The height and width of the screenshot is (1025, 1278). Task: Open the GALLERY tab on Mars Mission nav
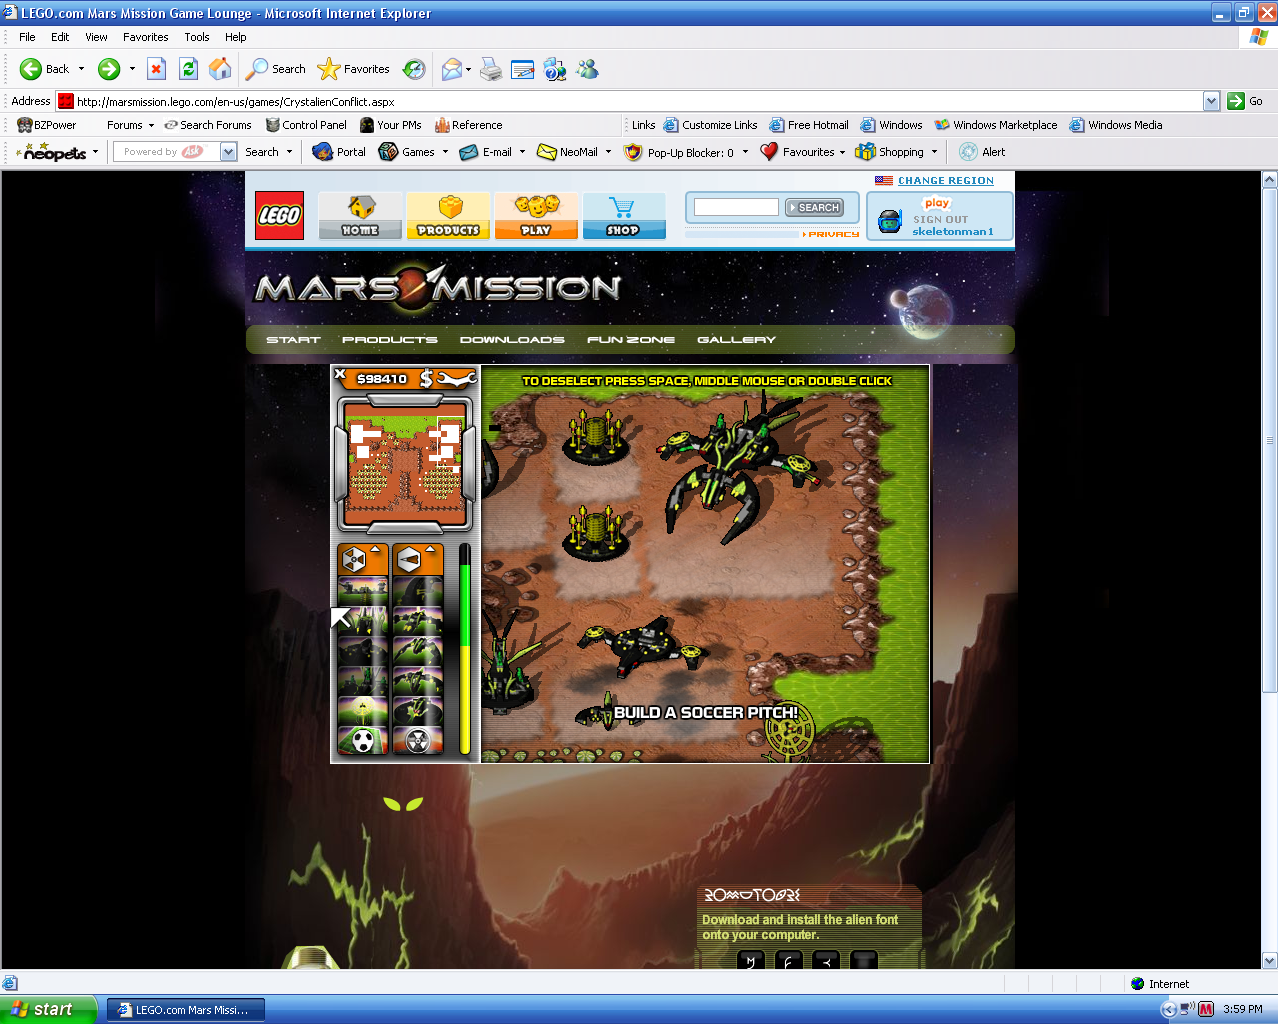(x=737, y=340)
